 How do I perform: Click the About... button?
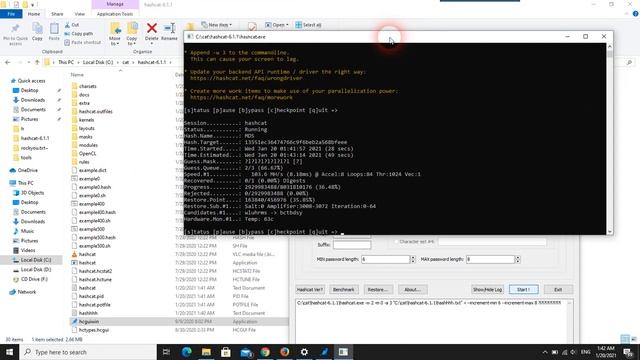412,289
